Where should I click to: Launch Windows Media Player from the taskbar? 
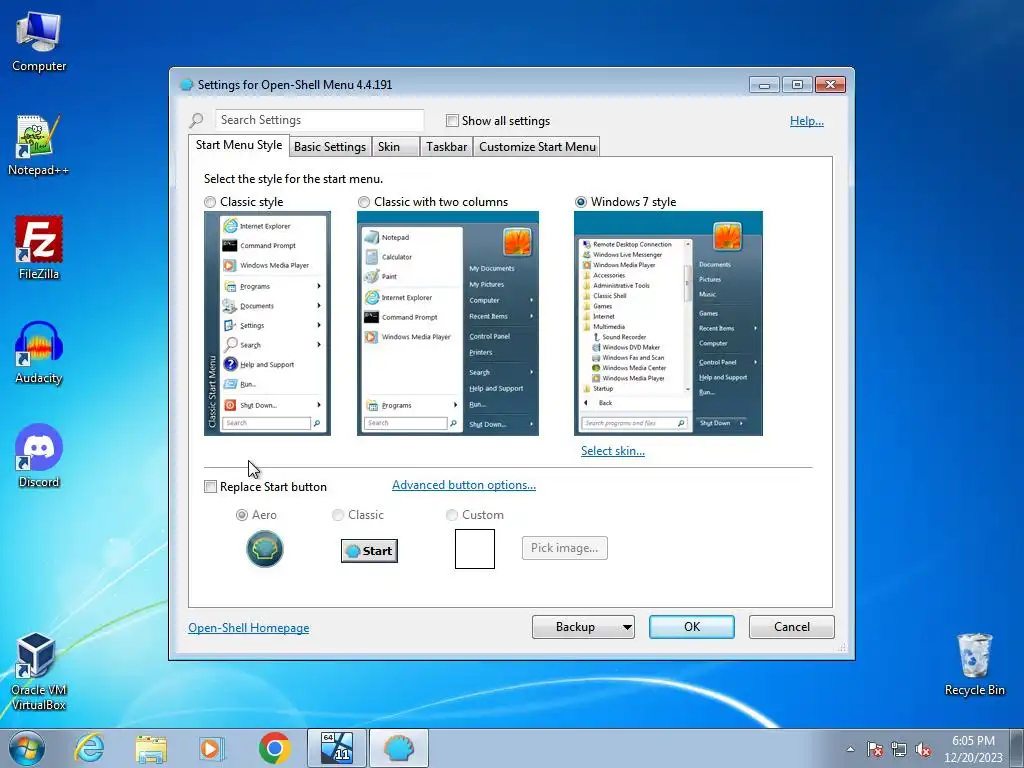[x=212, y=748]
